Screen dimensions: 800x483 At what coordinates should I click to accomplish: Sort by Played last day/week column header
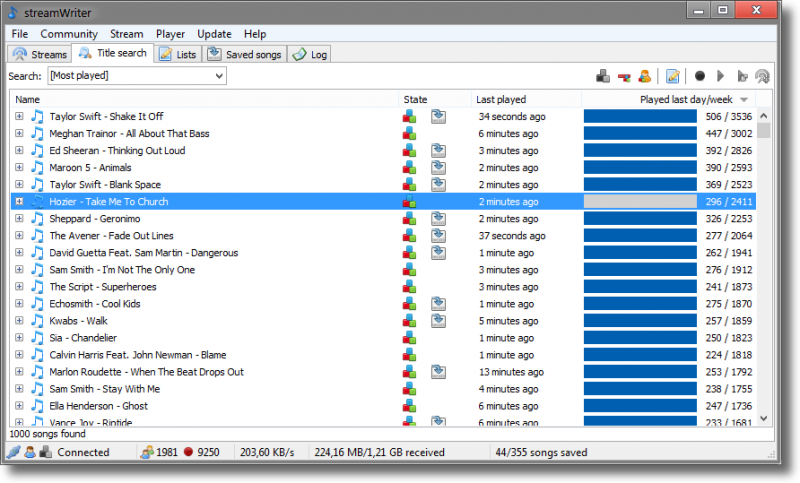686,100
